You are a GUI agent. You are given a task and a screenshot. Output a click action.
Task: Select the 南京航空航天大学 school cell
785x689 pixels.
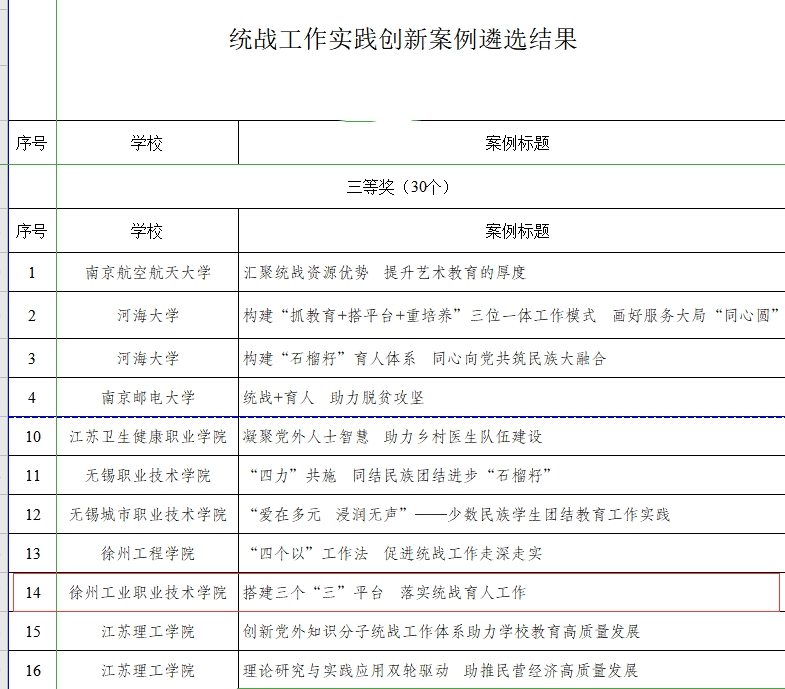coord(147,272)
